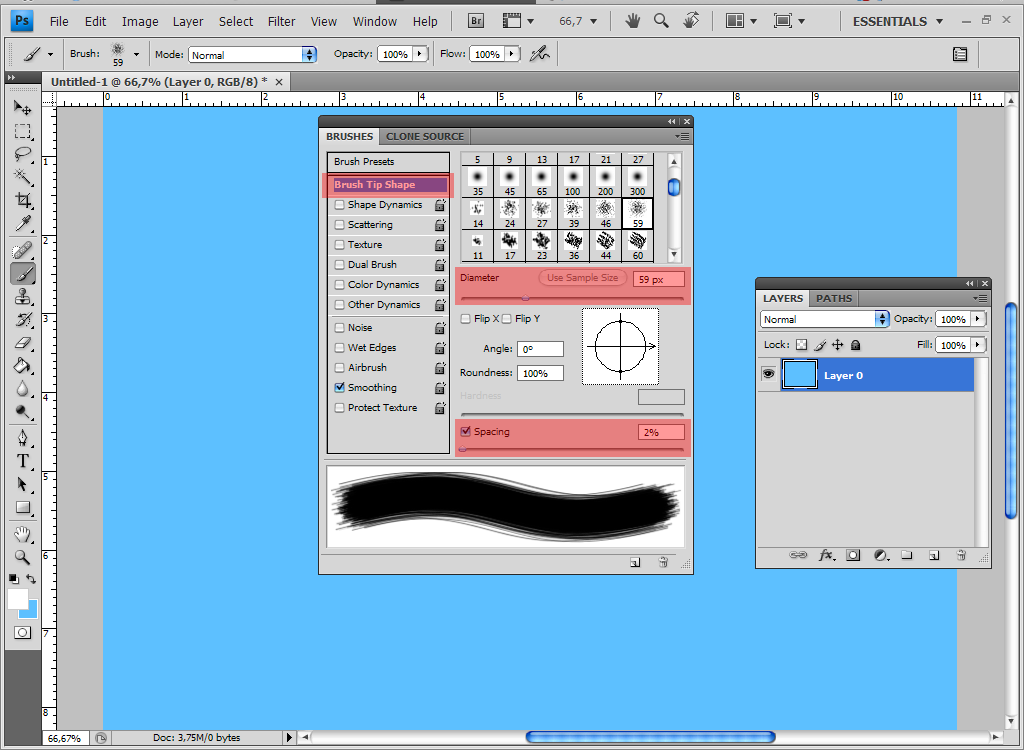
Task: Select Brush Tip Shape section
Action: click(x=388, y=185)
